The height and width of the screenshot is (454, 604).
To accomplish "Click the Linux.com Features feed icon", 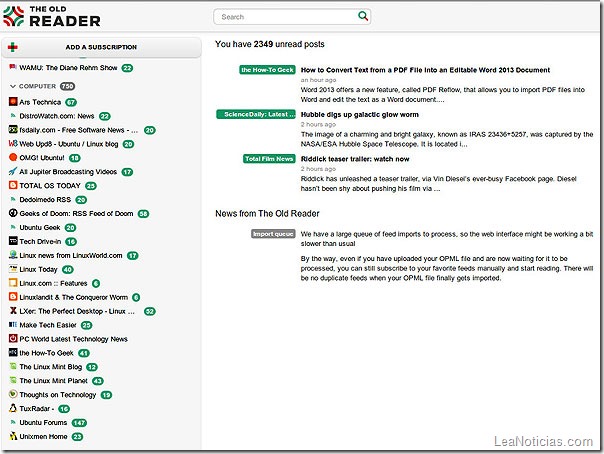I will 13,283.
